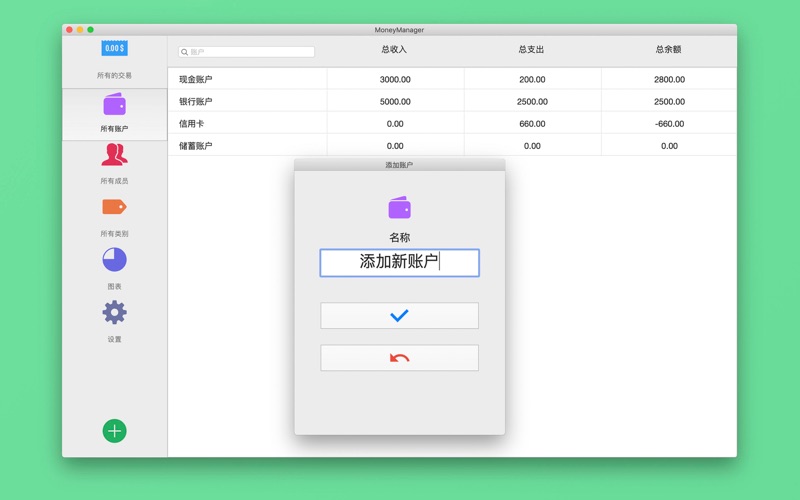800x500 pixels.
Task: Open the 所有成员 members icon
Action: tap(114, 155)
